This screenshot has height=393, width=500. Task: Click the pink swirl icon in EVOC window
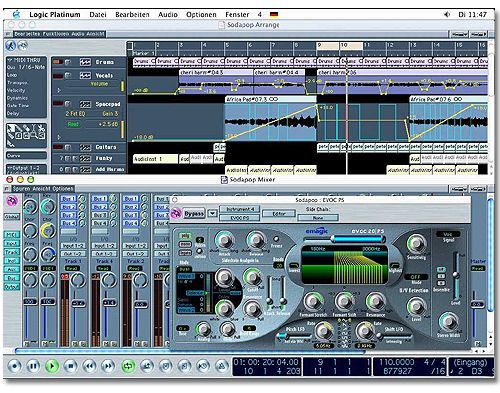pyautogui.click(x=176, y=213)
